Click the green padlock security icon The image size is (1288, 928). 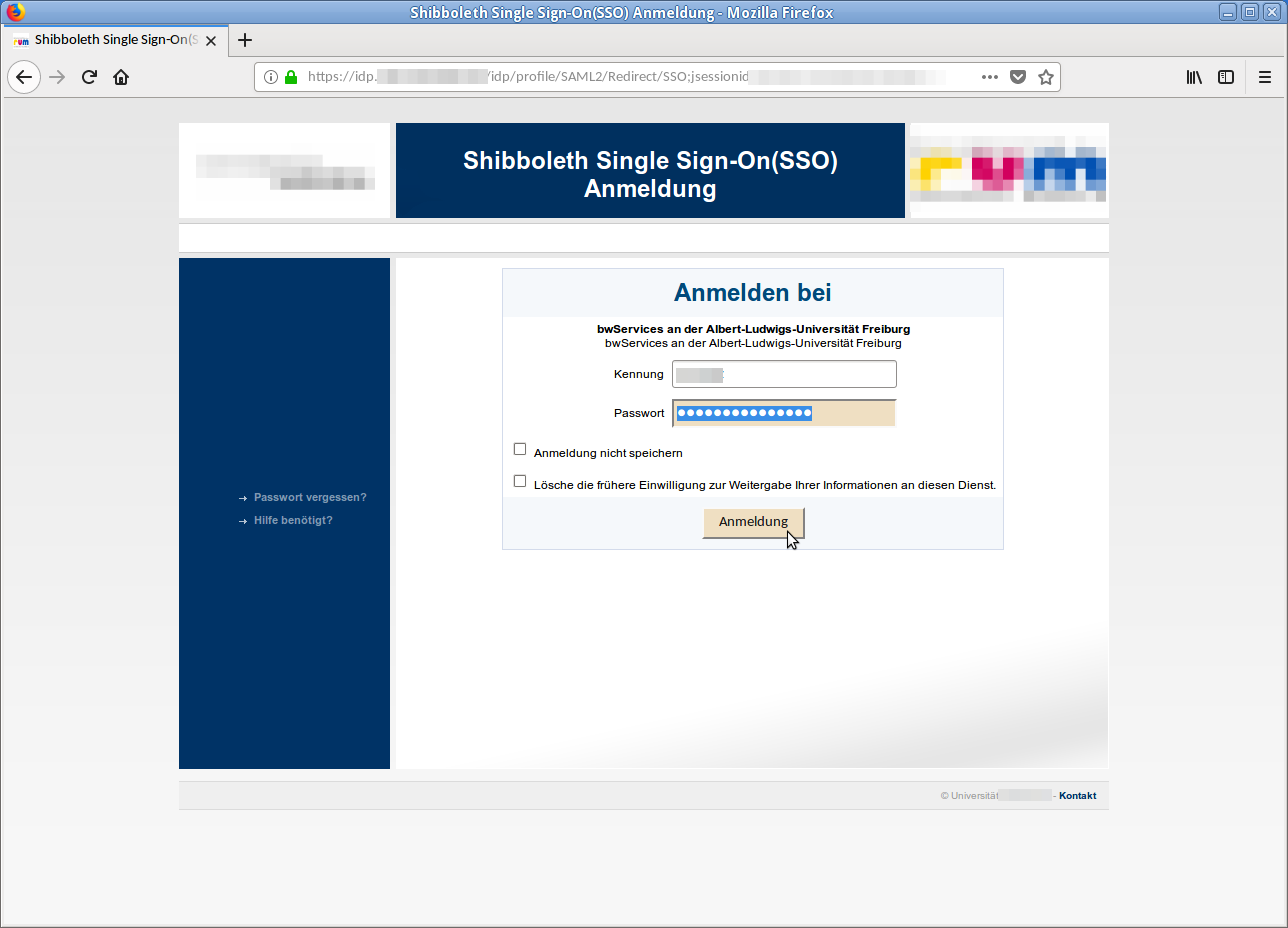pos(291,77)
